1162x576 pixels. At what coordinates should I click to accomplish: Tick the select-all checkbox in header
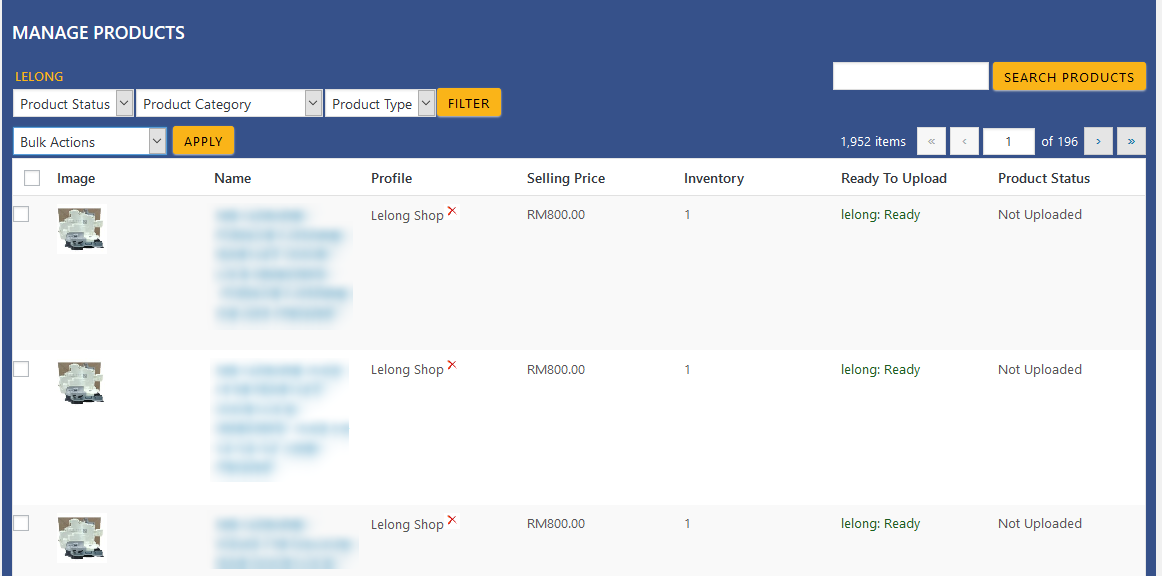32,178
